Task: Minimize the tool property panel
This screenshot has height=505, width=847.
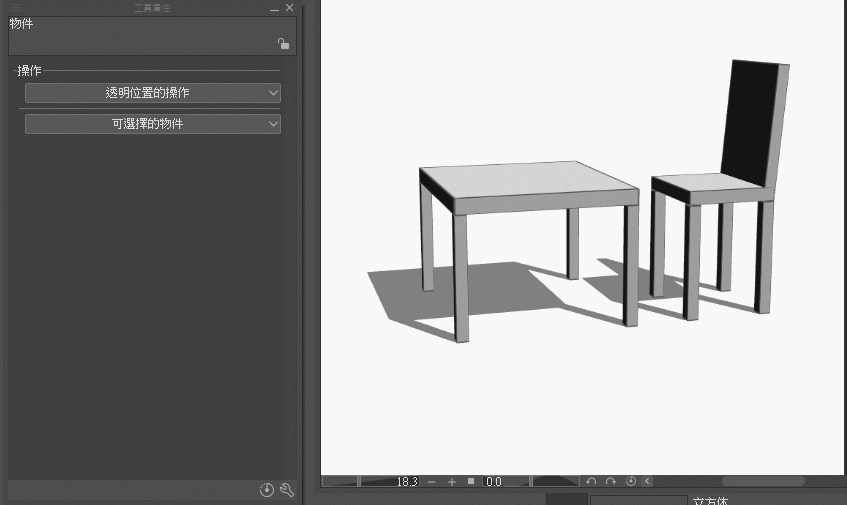Action: click(274, 8)
